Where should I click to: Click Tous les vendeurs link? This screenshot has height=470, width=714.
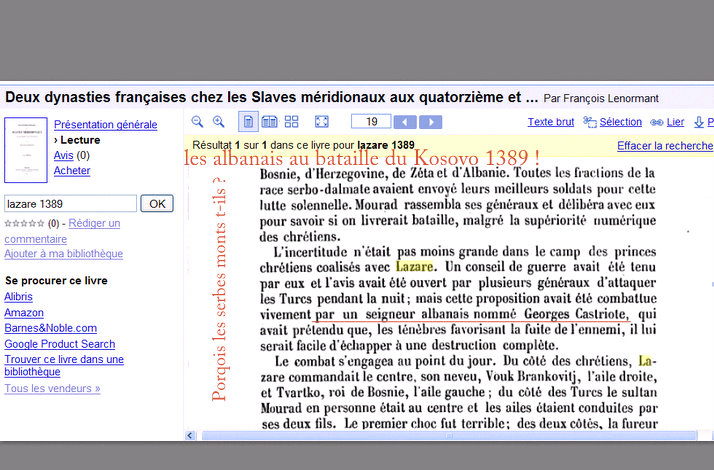pyautogui.click(x=52, y=388)
